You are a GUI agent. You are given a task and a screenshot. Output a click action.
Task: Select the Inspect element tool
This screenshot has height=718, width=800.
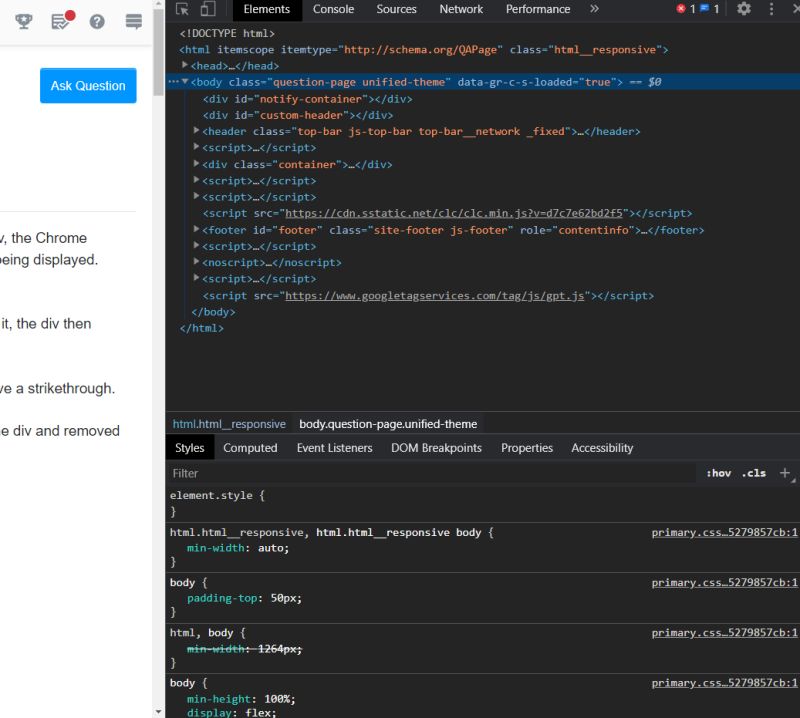point(182,9)
